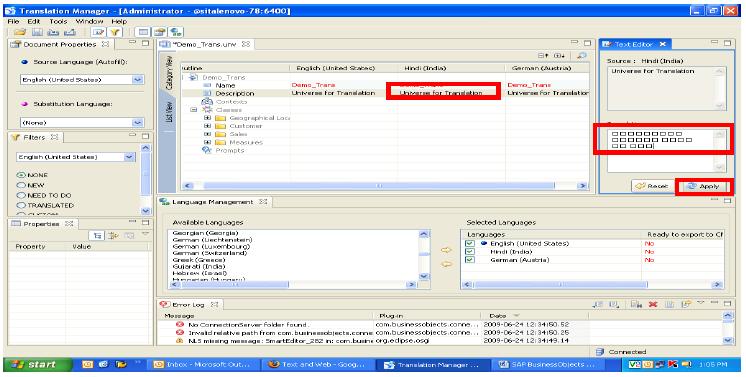
Task: Click the open folder toolbar icon
Action: tap(20, 32)
